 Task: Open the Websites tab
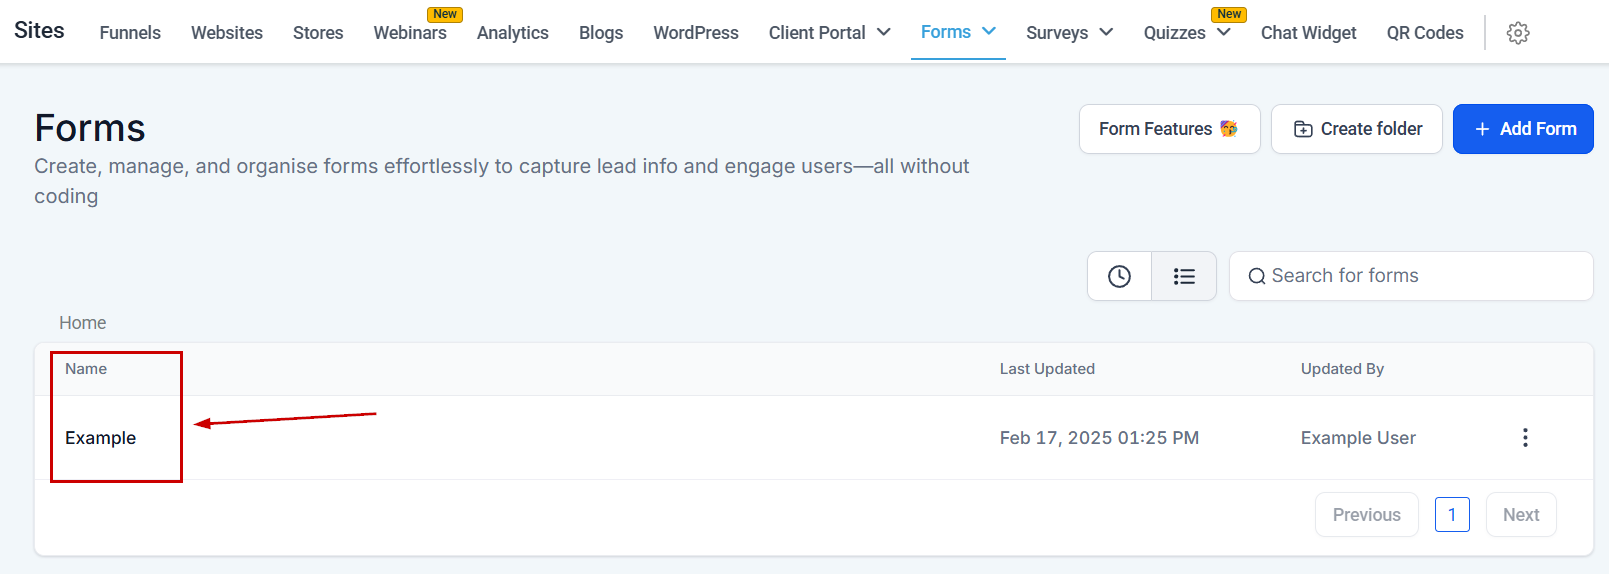227,33
